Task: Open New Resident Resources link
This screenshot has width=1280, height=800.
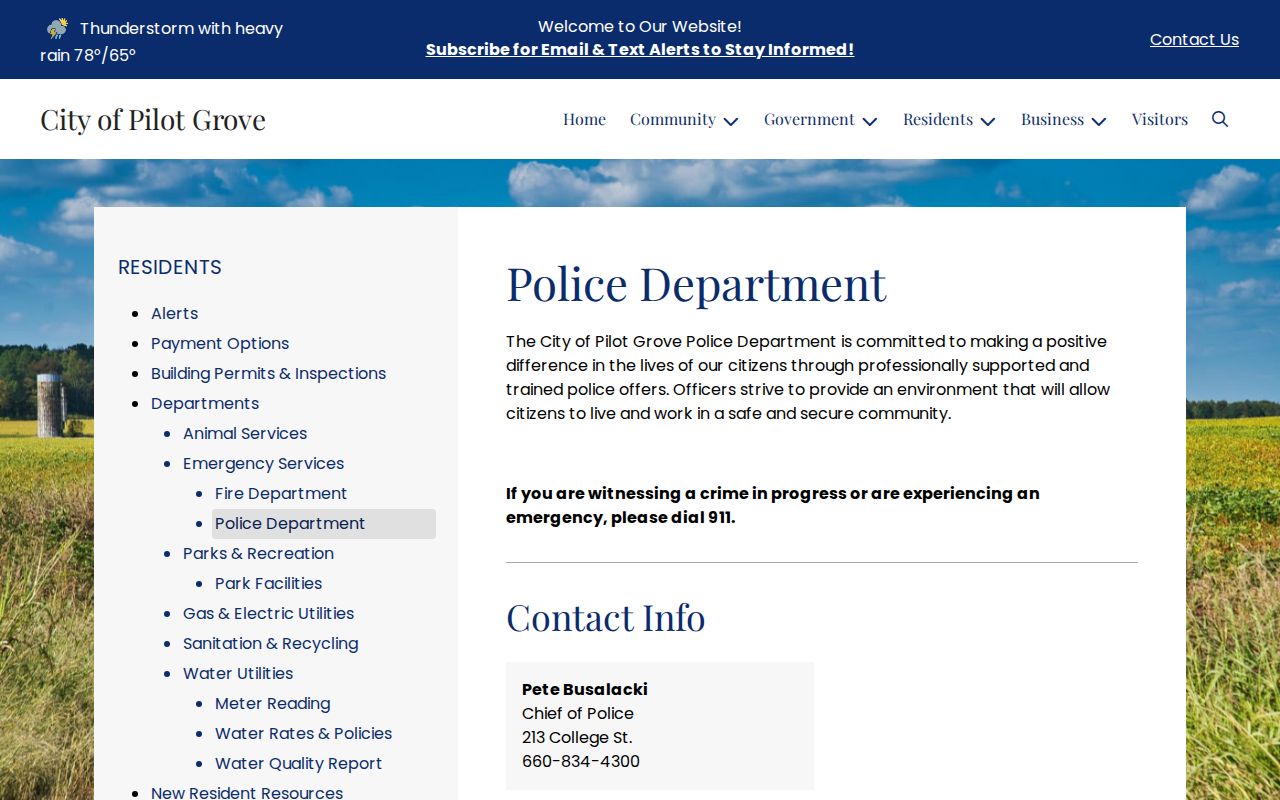Action: [247, 792]
